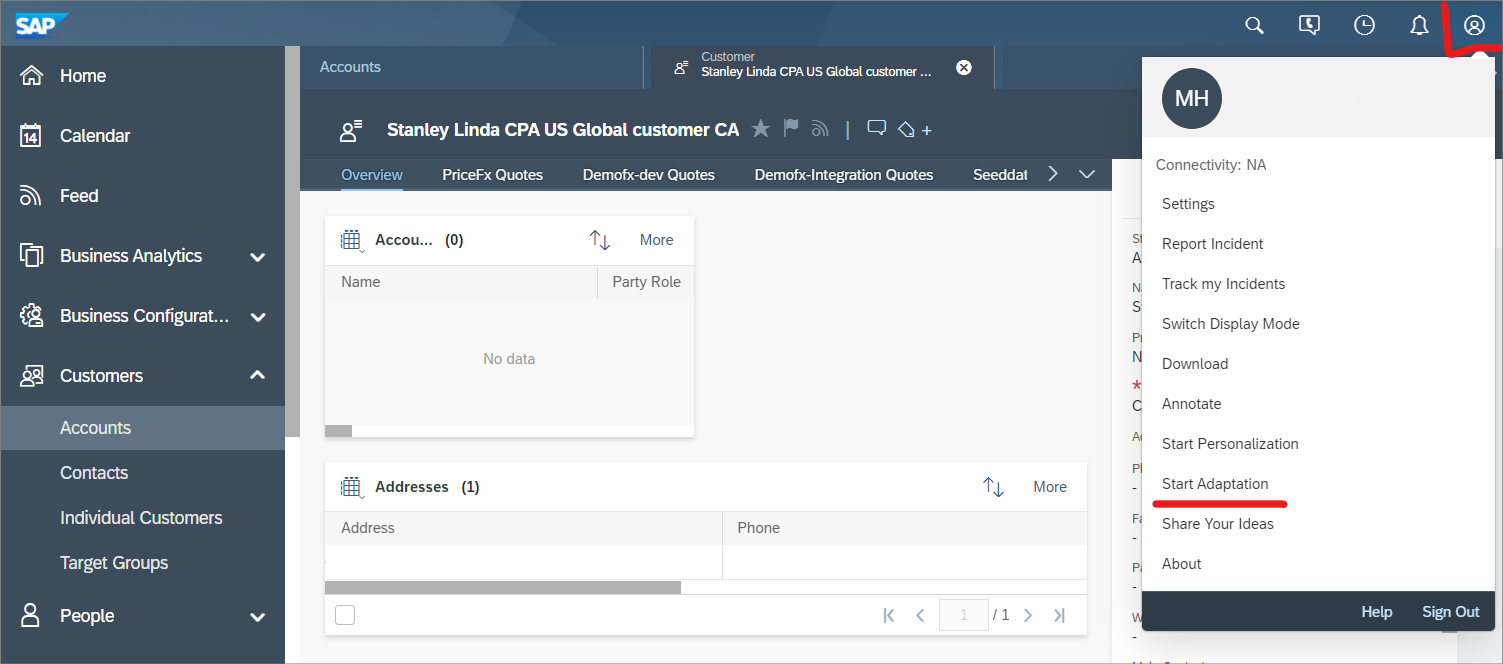
Task: Click the Sign Out link
Action: coord(1450,612)
